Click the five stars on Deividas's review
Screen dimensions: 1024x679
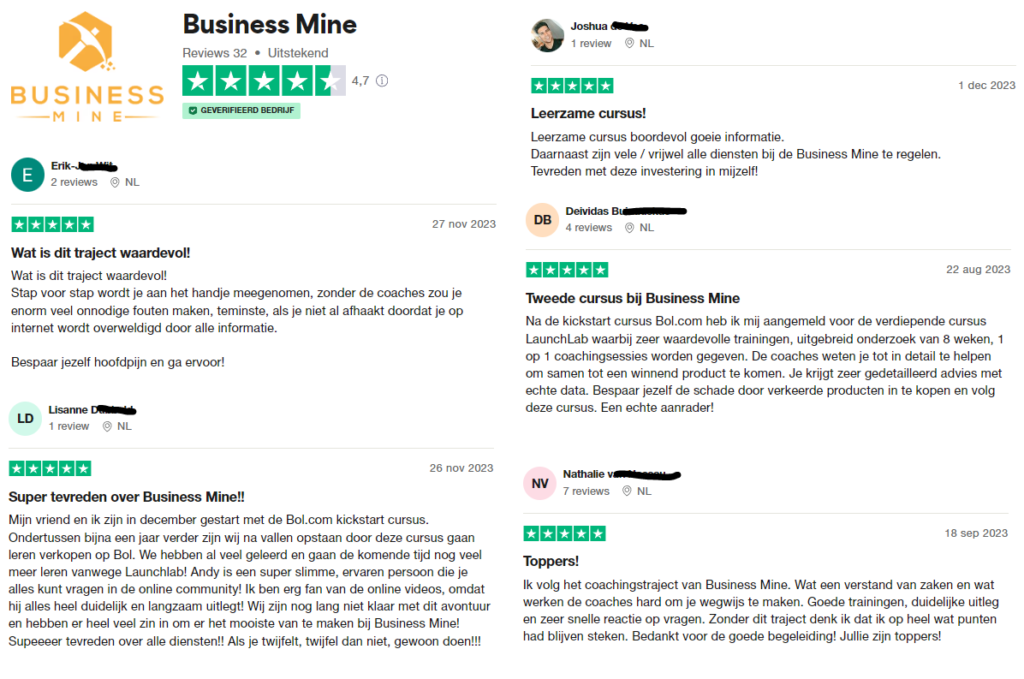click(567, 270)
